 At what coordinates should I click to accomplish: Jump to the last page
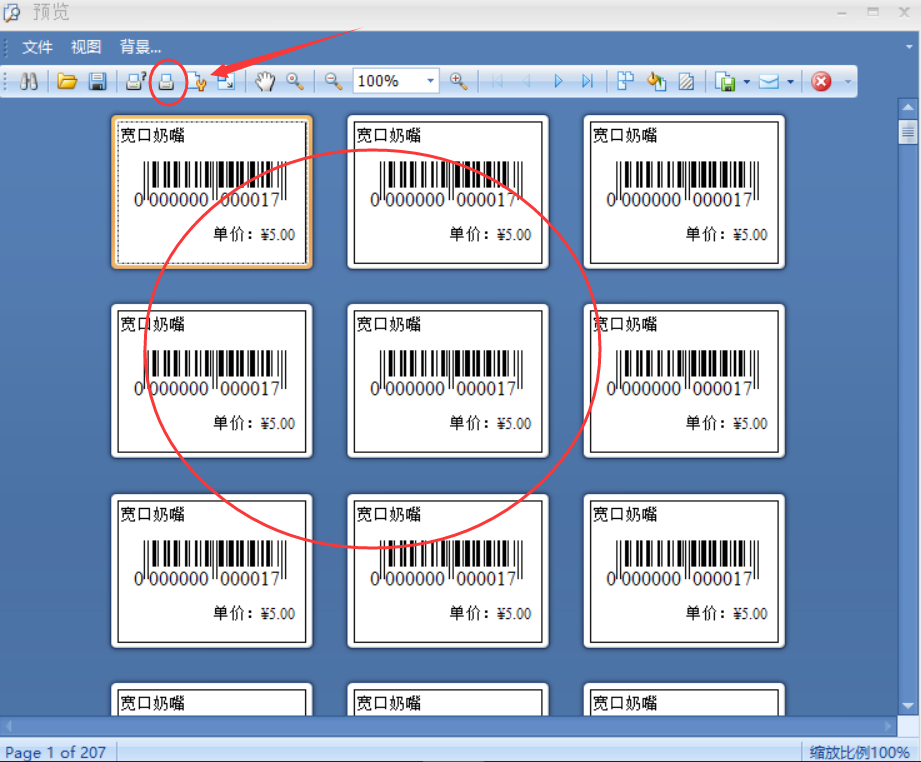click(587, 82)
